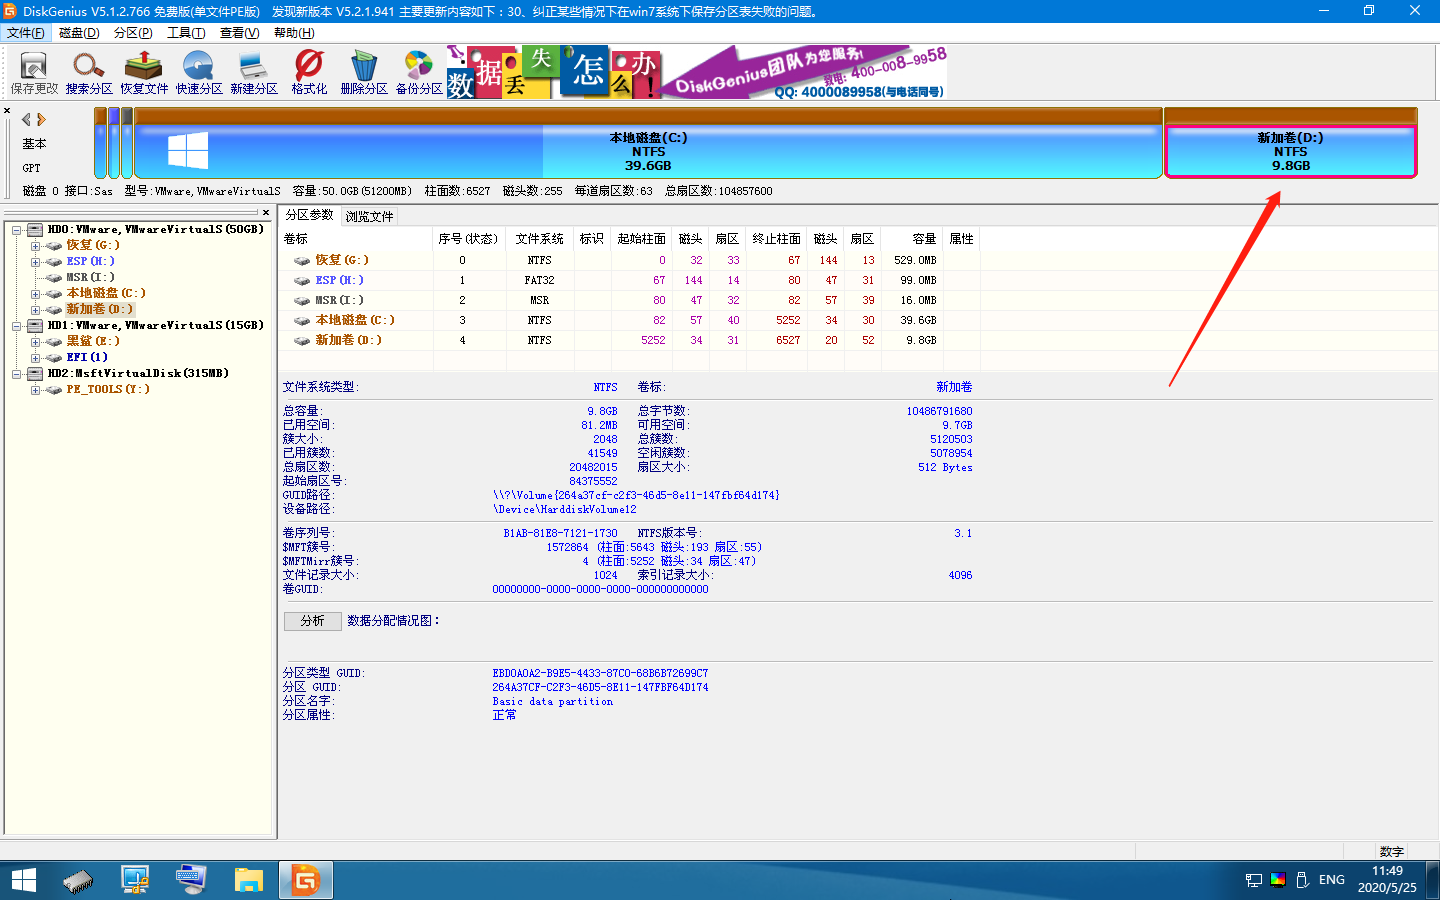The height and width of the screenshot is (900, 1440).
Task: Open the 文件(F) menu
Action: [x=25, y=33]
